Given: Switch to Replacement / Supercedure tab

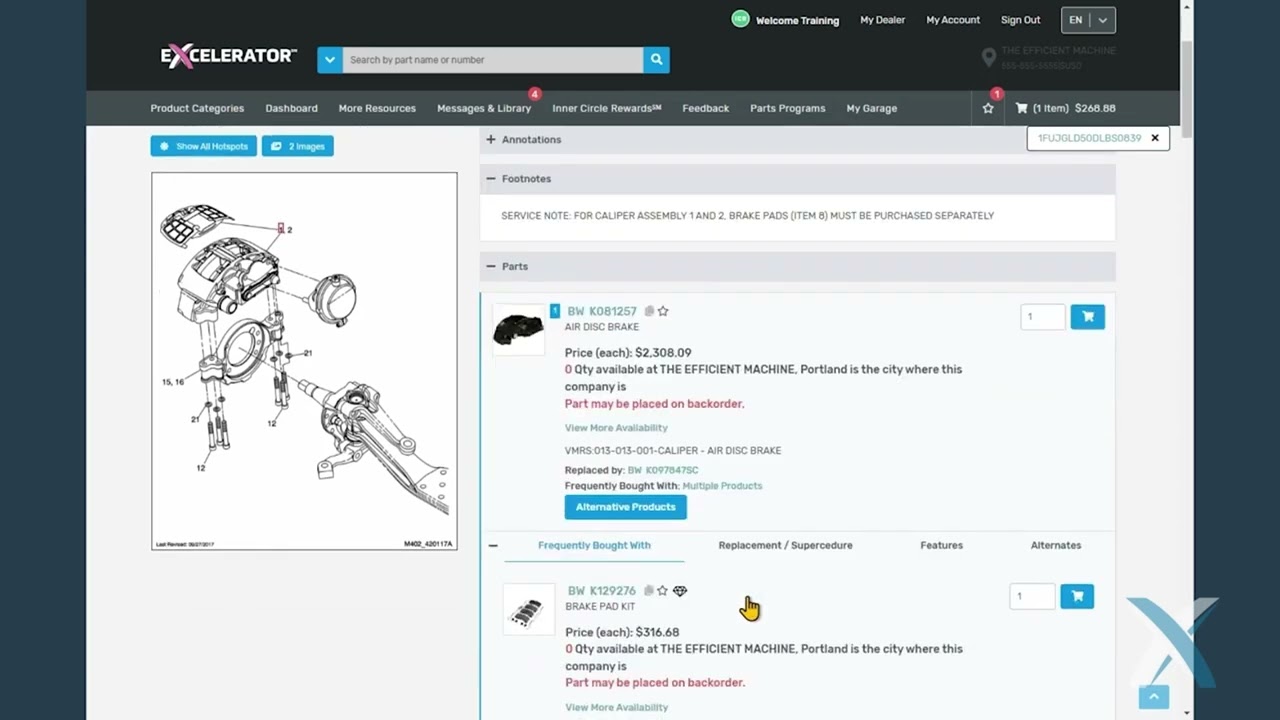Looking at the screenshot, I should (x=785, y=546).
